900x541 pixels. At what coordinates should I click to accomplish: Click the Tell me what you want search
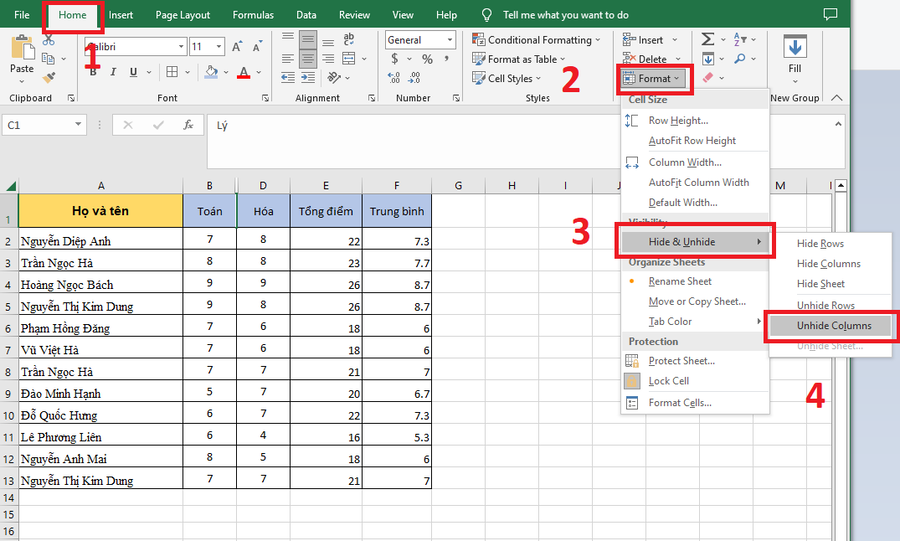(x=565, y=15)
